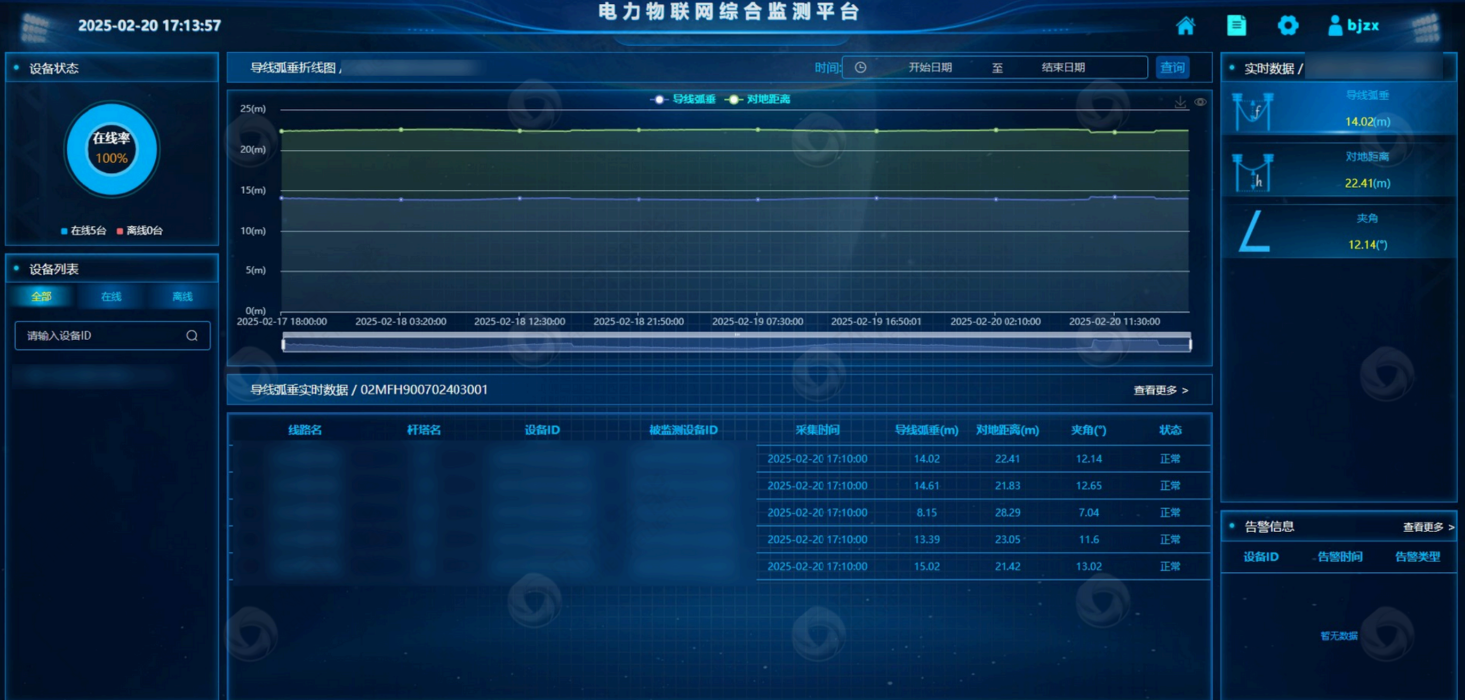Click the 2025-02-19 07:30:00 axis label
Image resolution: width=1465 pixels, height=700 pixels.
point(757,322)
